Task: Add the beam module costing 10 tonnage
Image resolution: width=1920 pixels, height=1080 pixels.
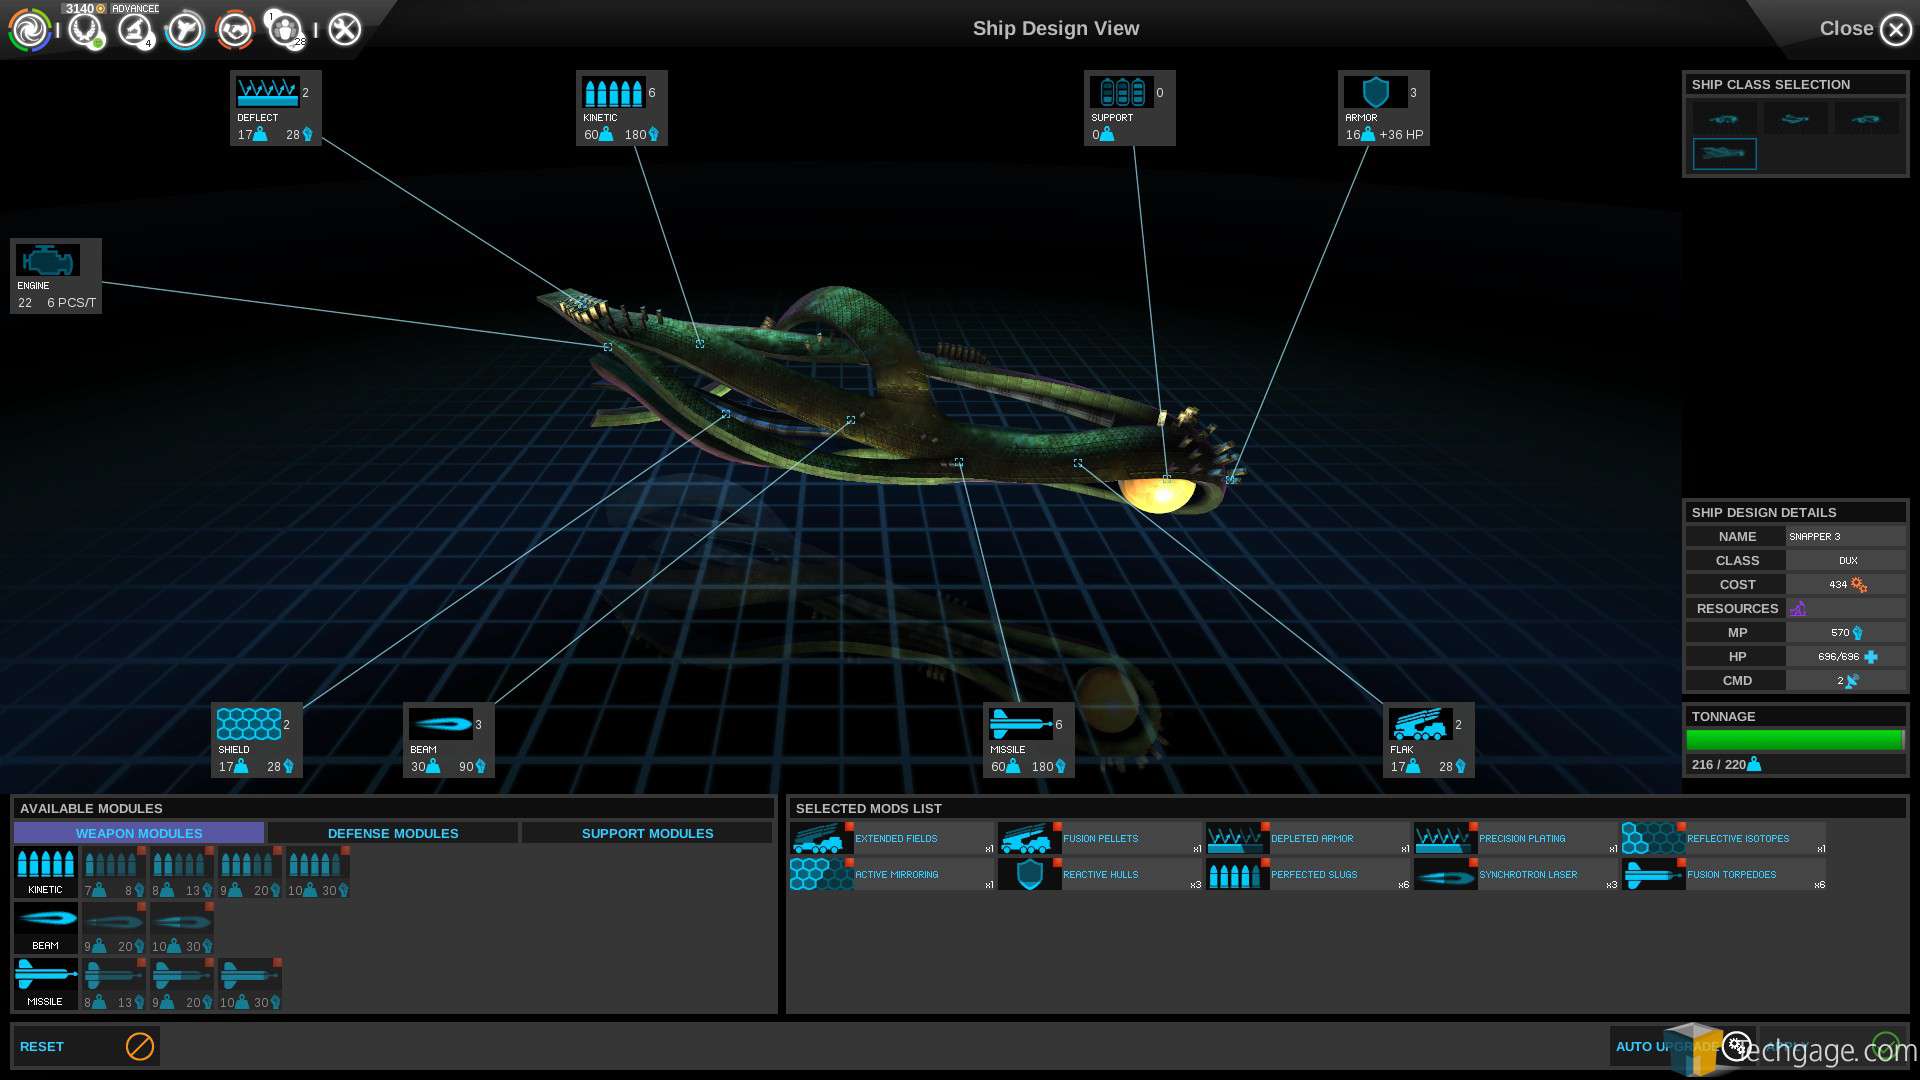Action: click(x=181, y=928)
